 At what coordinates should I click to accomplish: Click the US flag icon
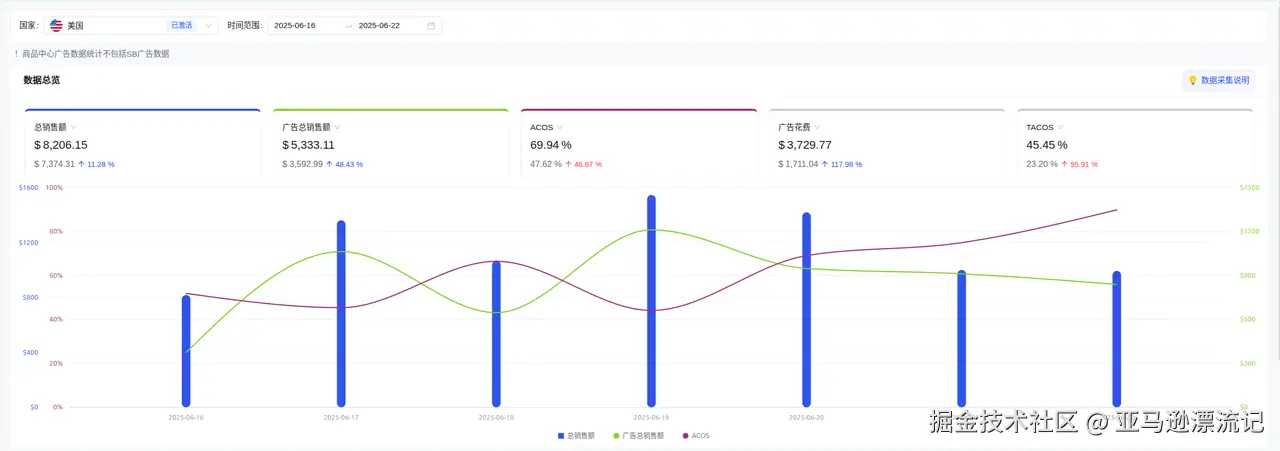tap(56, 25)
